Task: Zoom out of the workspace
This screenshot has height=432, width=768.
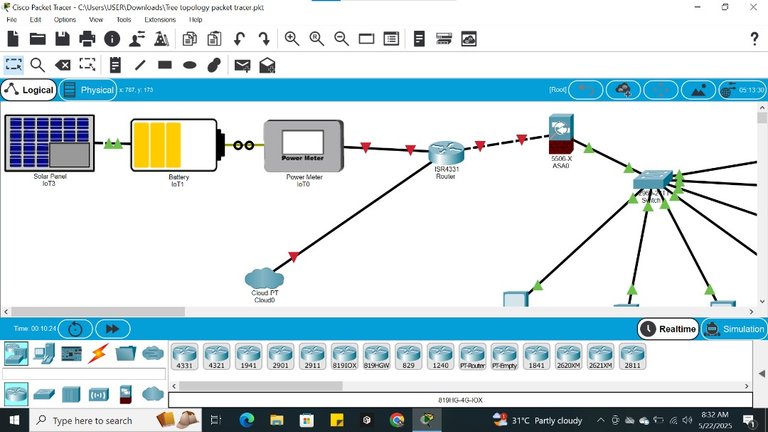Action: 341,39
